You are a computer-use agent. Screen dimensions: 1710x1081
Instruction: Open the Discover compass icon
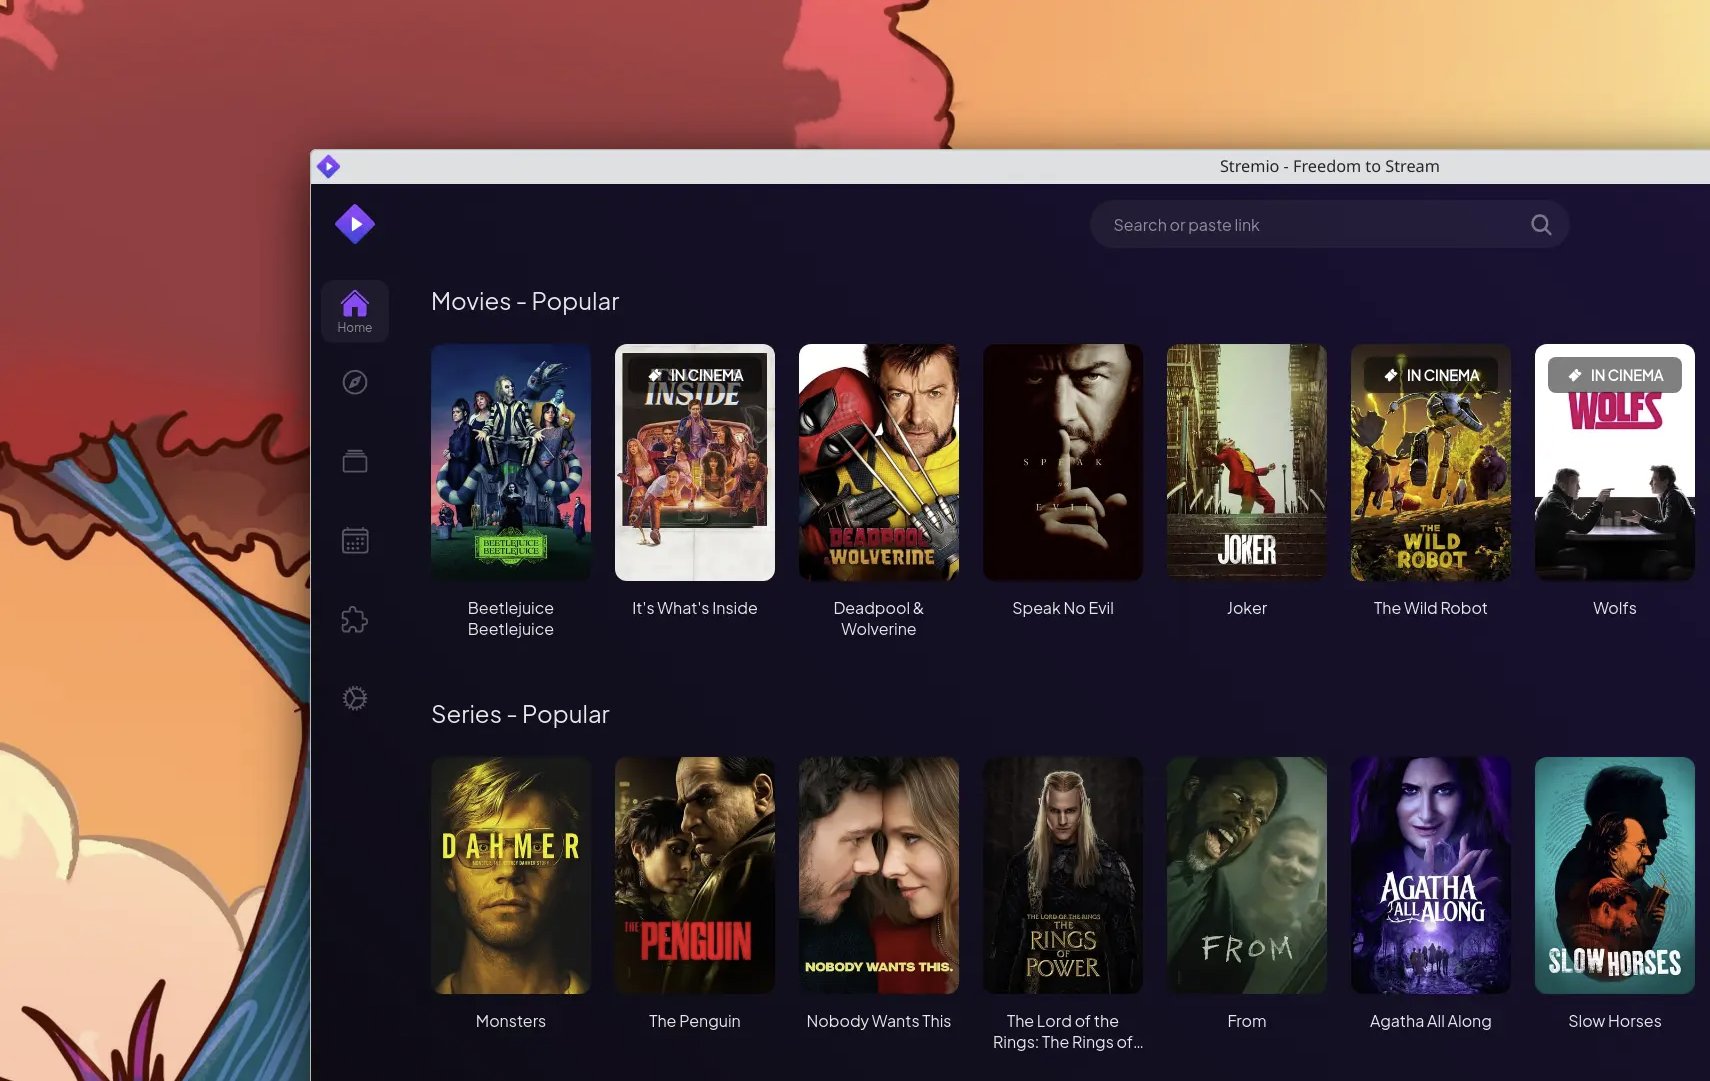[355, 382]
